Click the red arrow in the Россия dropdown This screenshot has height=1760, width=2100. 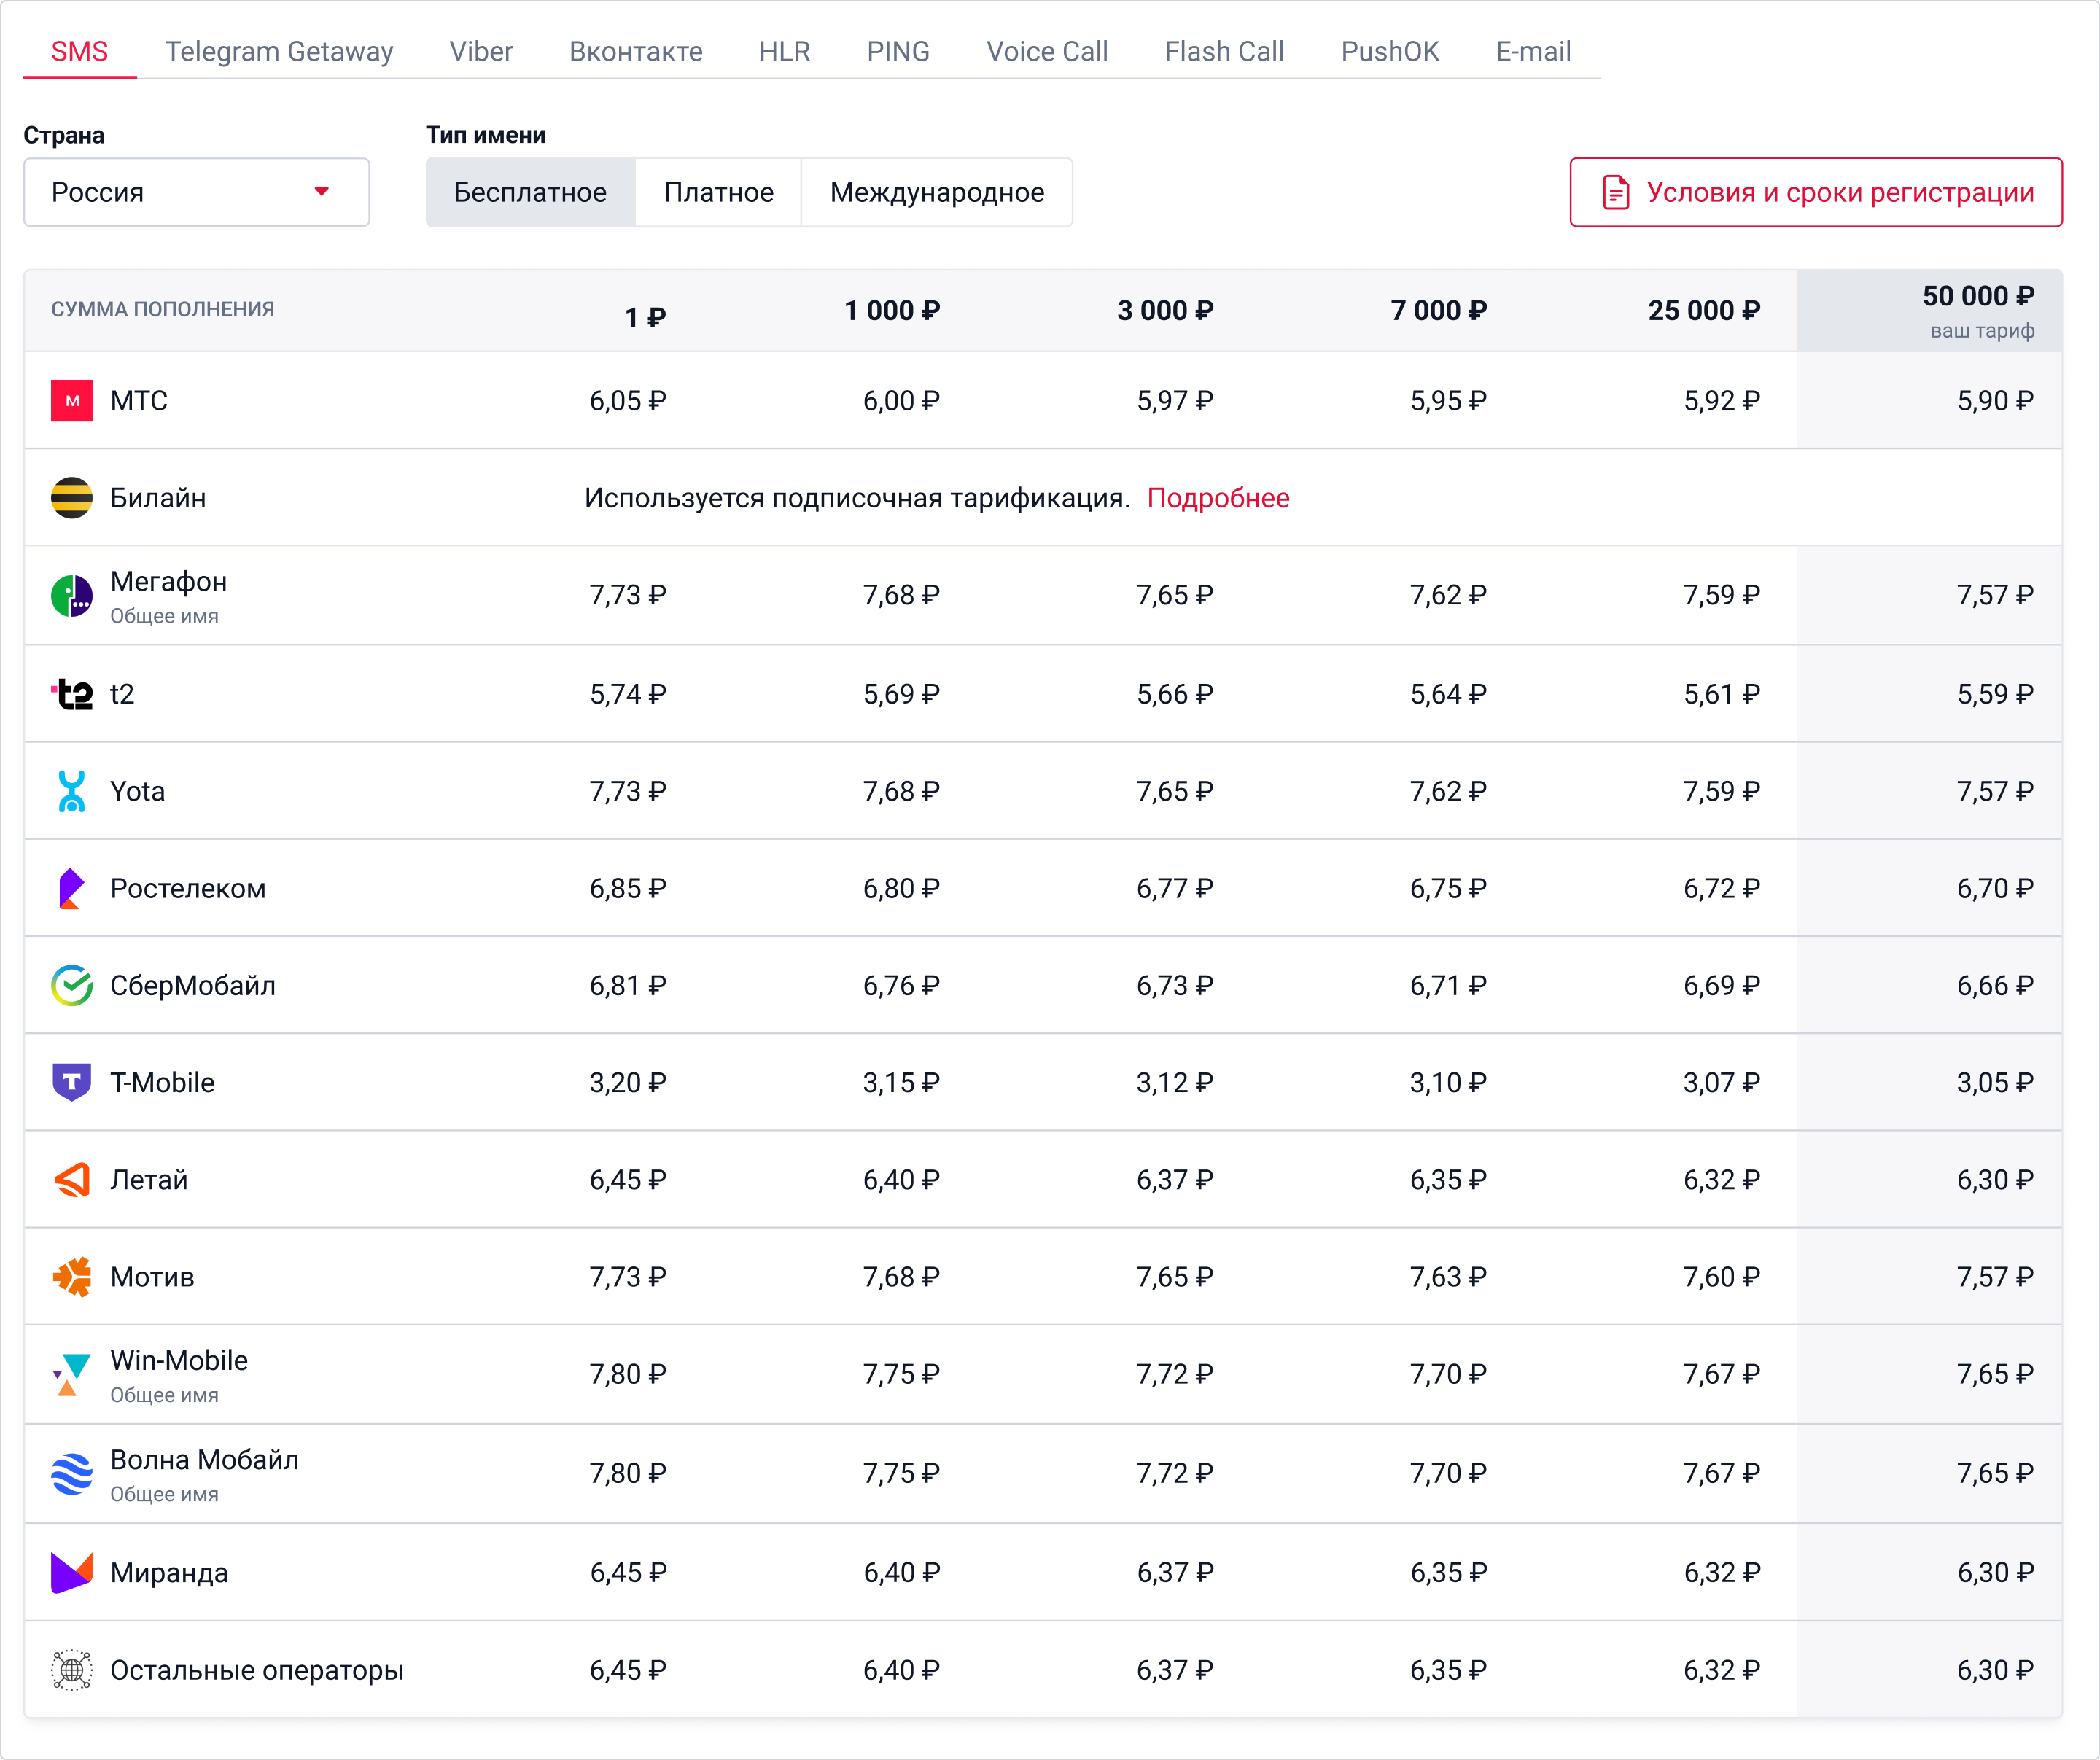(322, 192)
